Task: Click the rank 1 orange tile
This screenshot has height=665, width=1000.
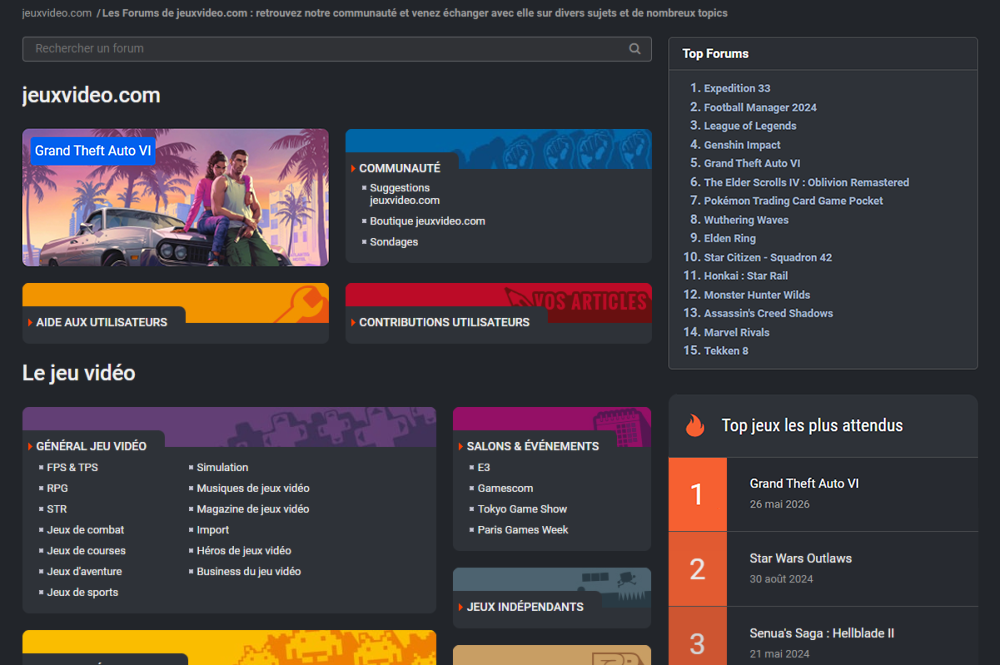Action: click(x=697, y=494)
